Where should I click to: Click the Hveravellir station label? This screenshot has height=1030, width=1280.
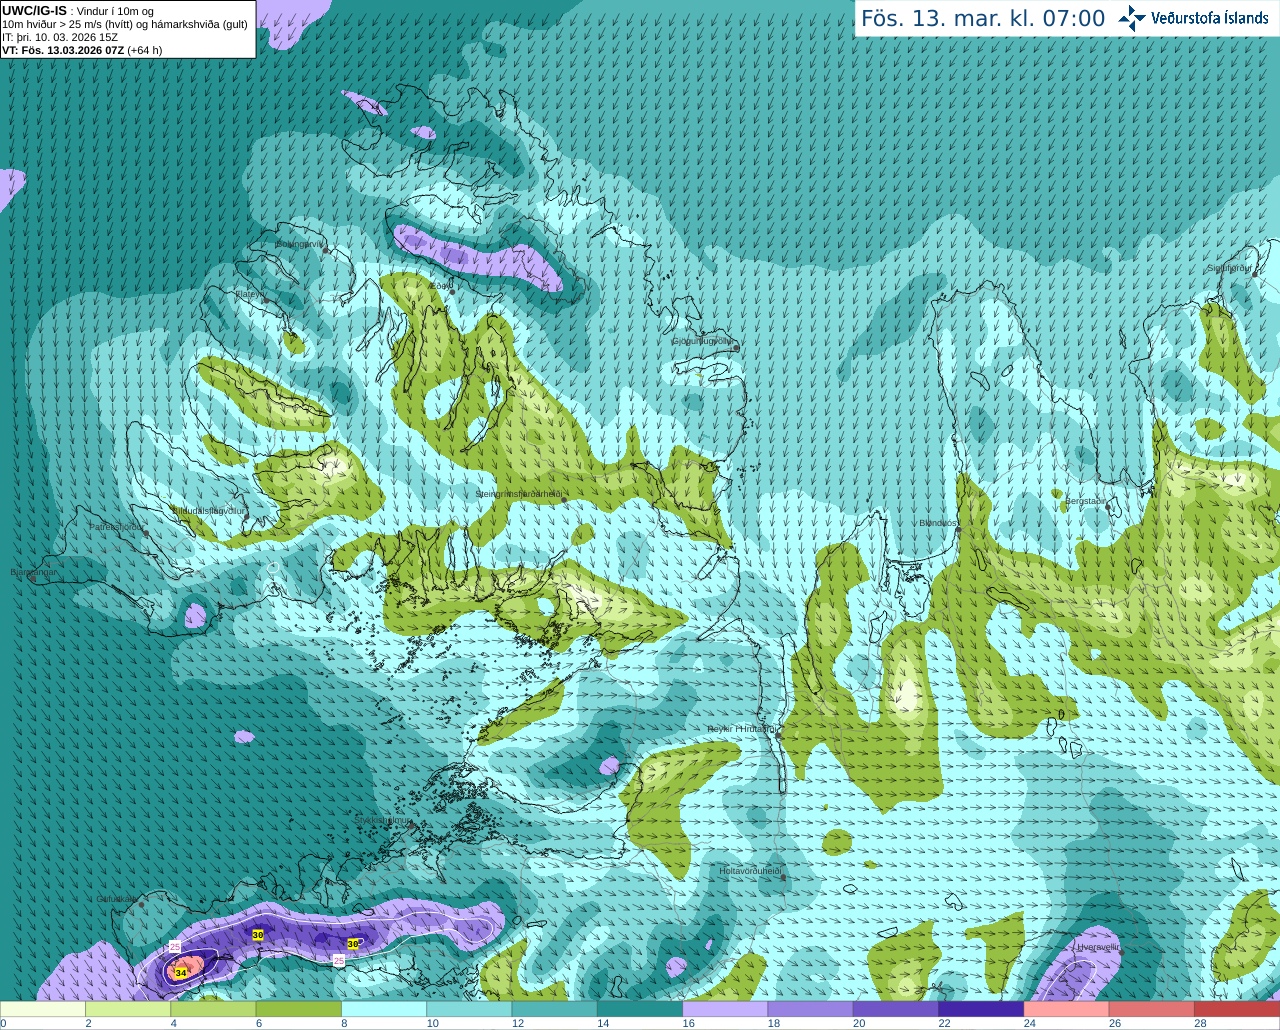coord(1098,946)
